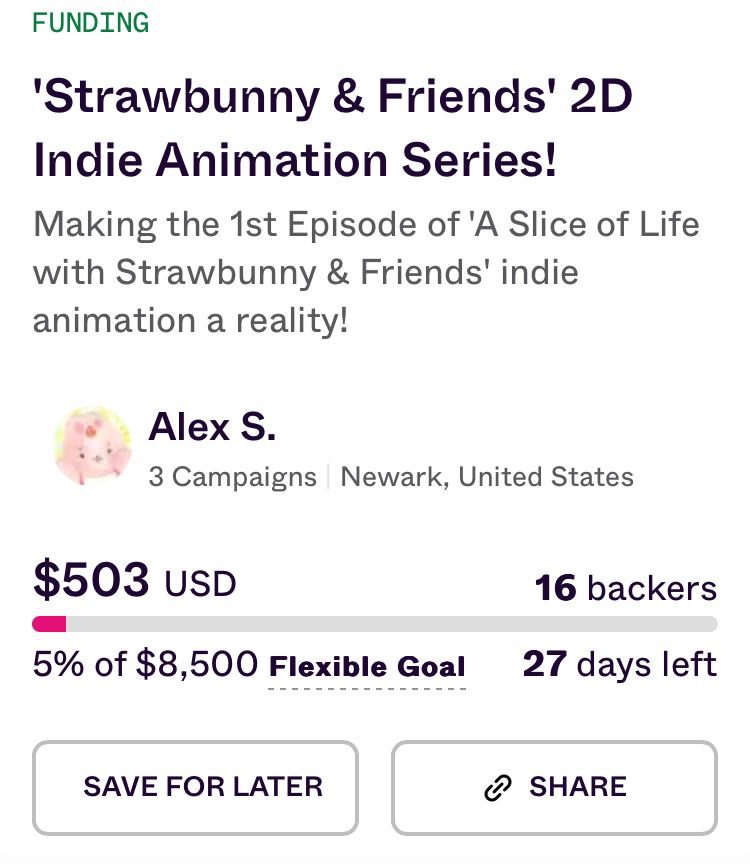Click 'Indie Animation Series!' title line
This screenshot has height=864, width=750.
tap(295, 160)
